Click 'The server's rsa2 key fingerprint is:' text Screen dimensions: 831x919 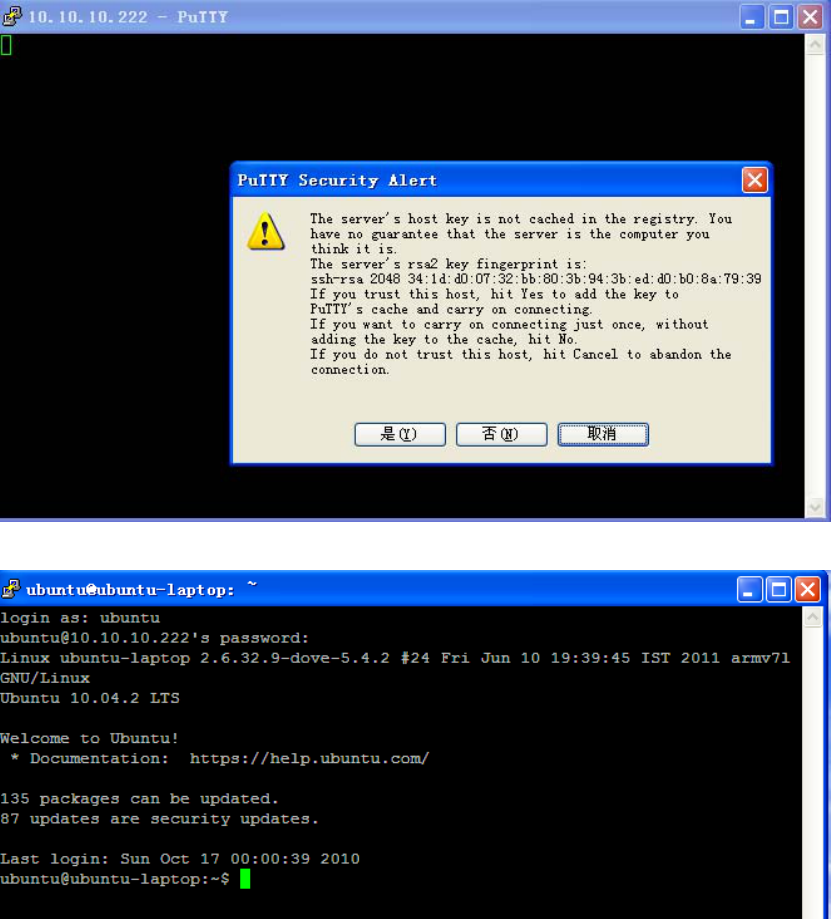pyautogui.click(x=448, y=264)
